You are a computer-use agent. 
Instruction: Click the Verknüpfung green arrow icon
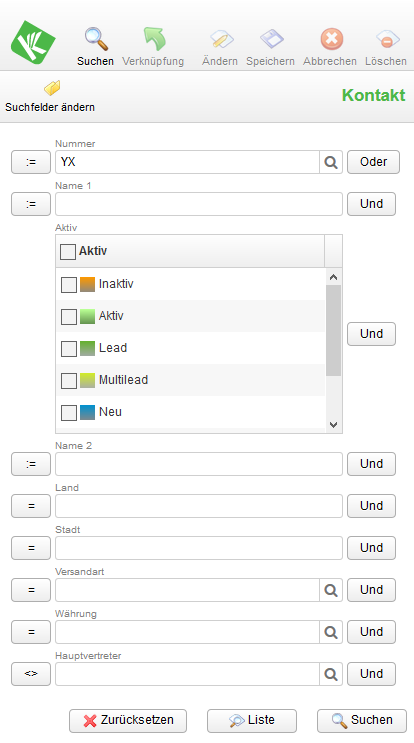pyautogui.click(x=154, y=39)
